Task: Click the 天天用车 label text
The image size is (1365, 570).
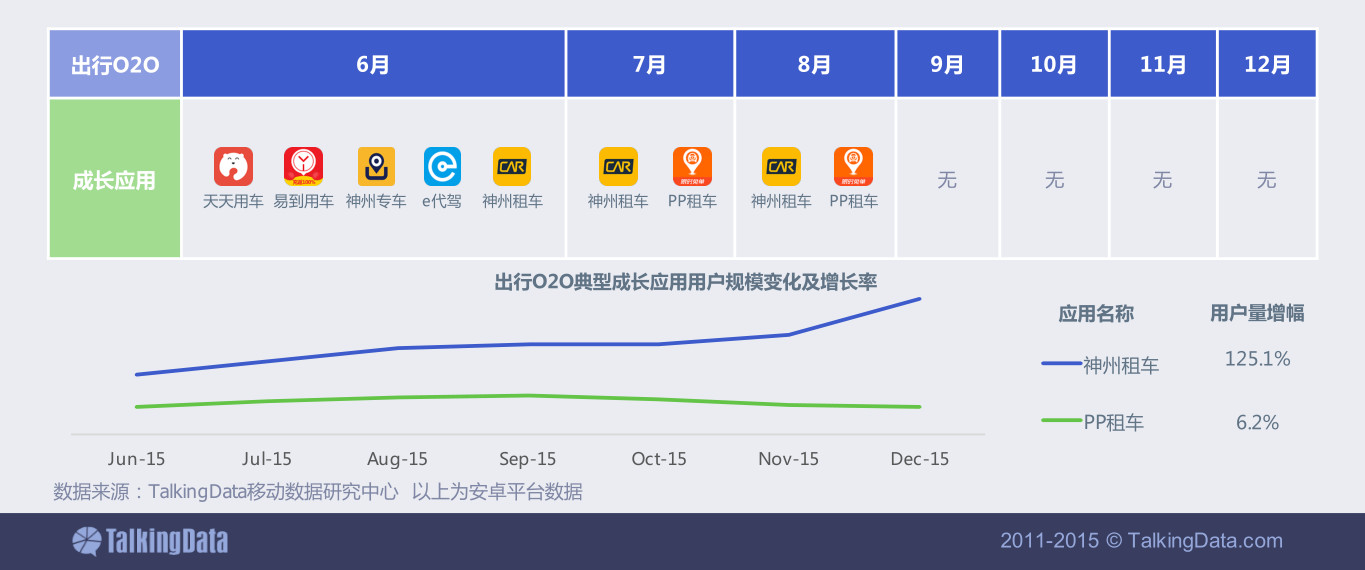Action: [x=233, y=201]
